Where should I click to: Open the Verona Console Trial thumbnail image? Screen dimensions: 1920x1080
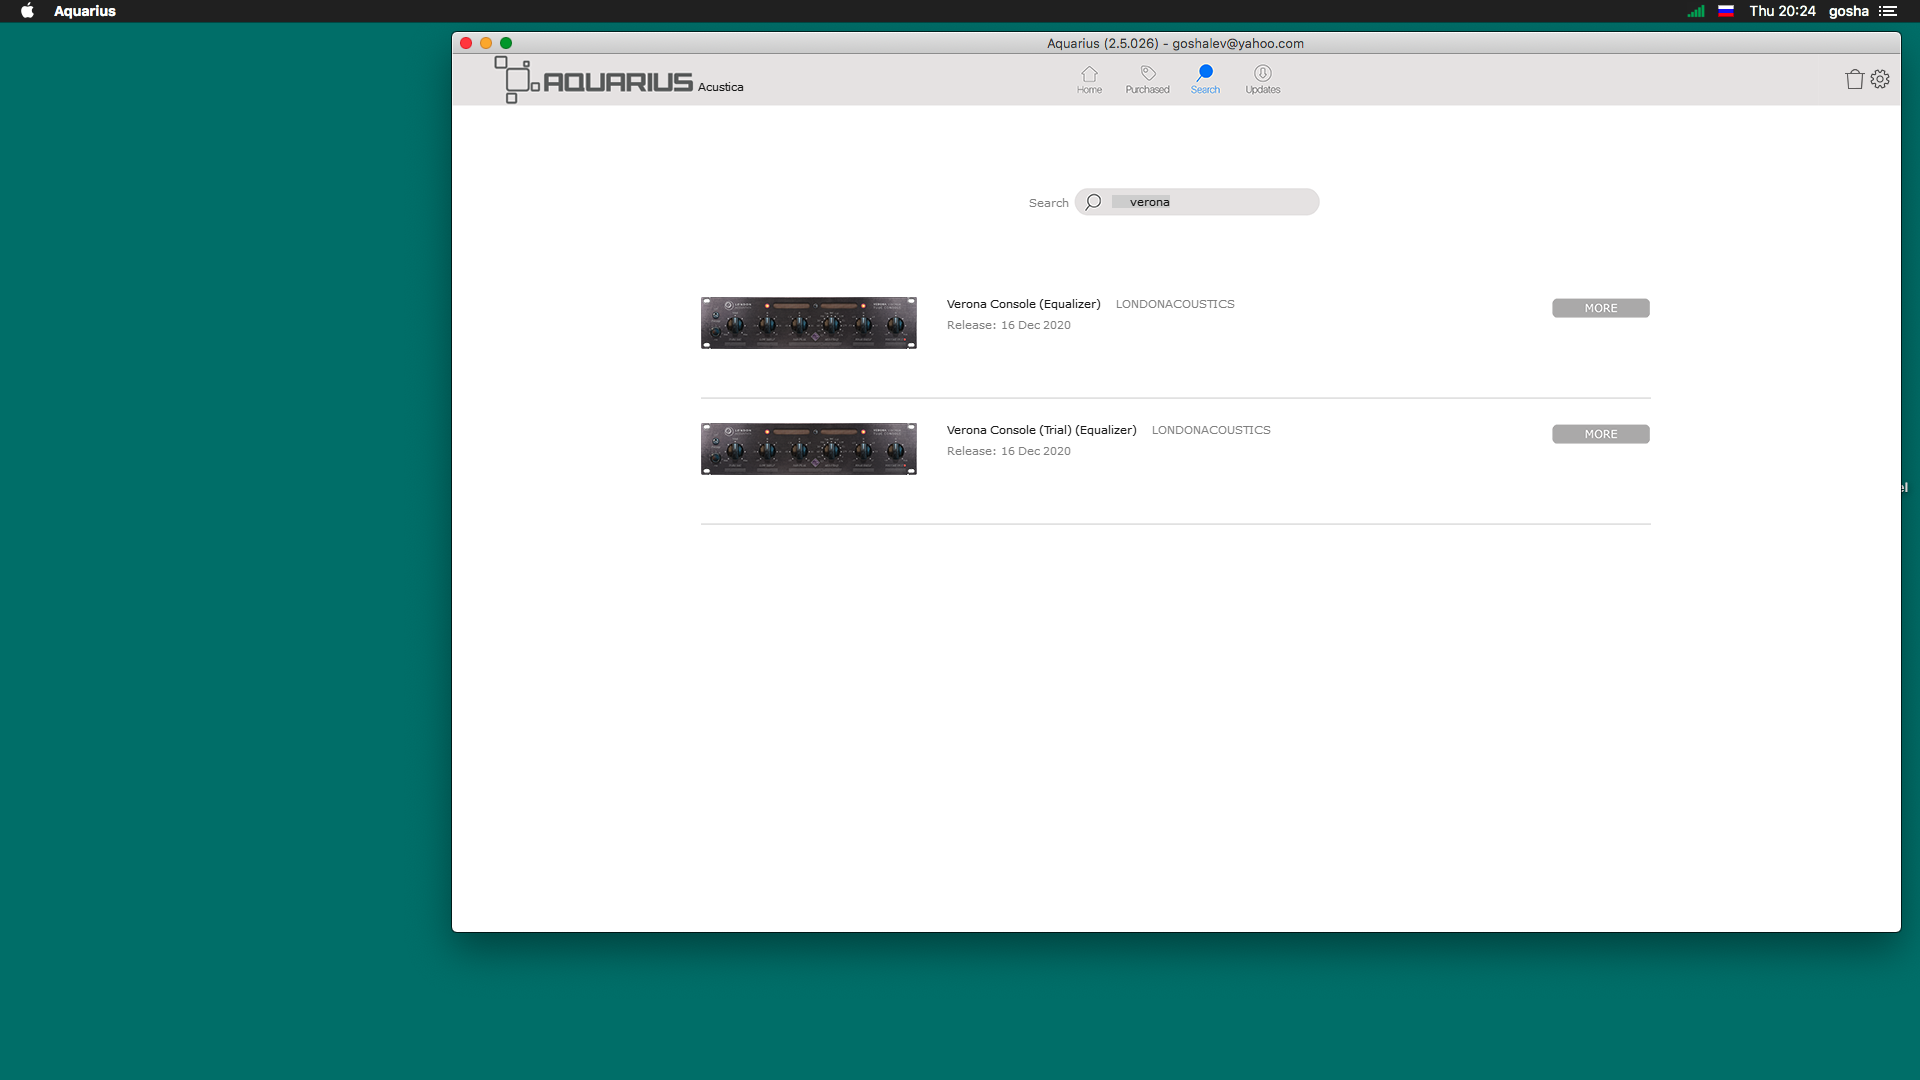pos(808,449)
